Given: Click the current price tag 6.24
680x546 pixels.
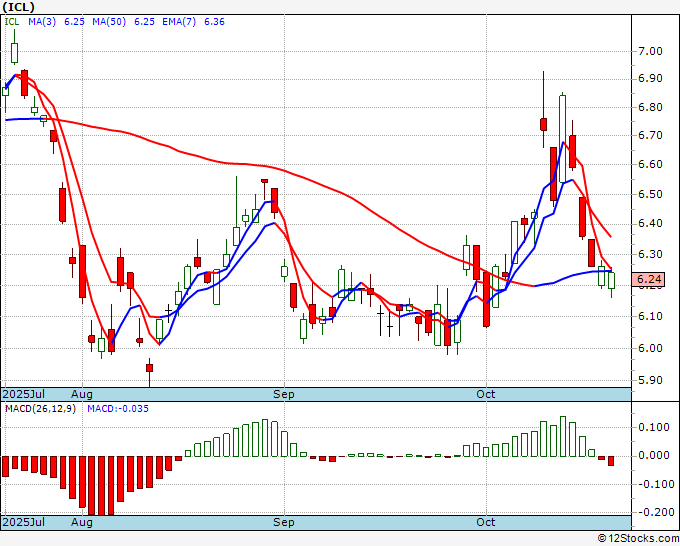Looking at the screenshot, I should point(648,279).
